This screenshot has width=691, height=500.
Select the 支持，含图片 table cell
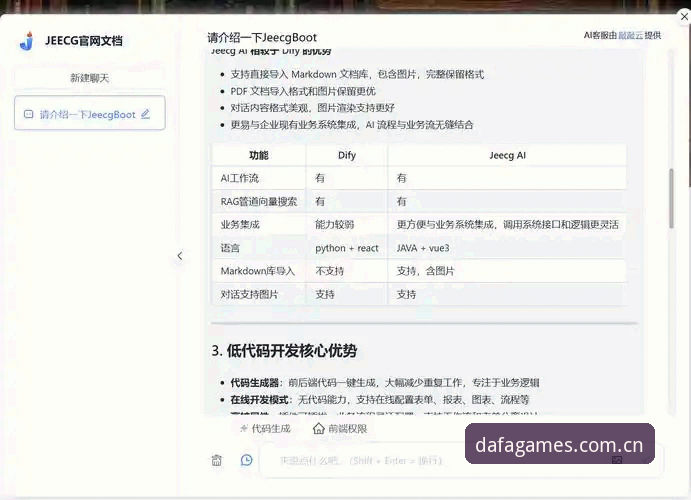point(507,271)
